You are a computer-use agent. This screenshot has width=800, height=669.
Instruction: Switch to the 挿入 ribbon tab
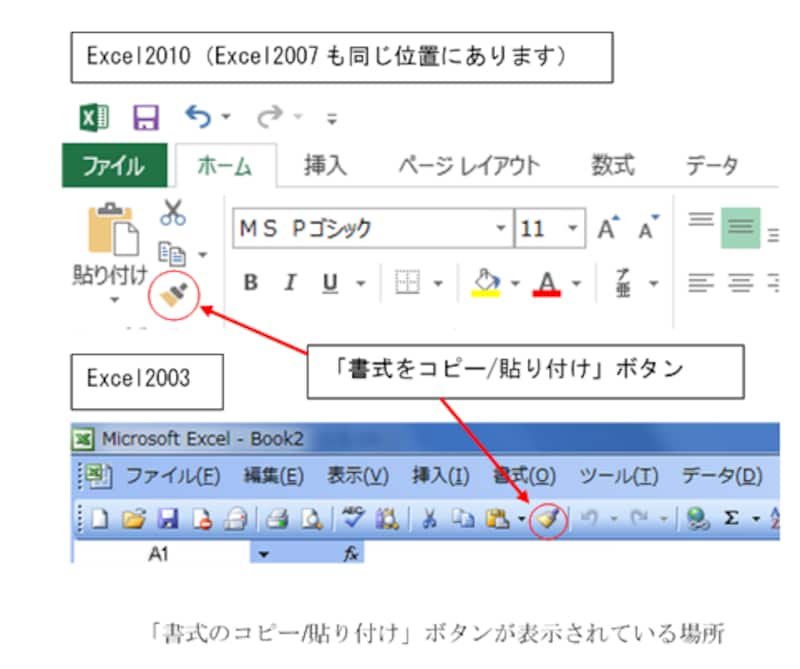[324, 166]
